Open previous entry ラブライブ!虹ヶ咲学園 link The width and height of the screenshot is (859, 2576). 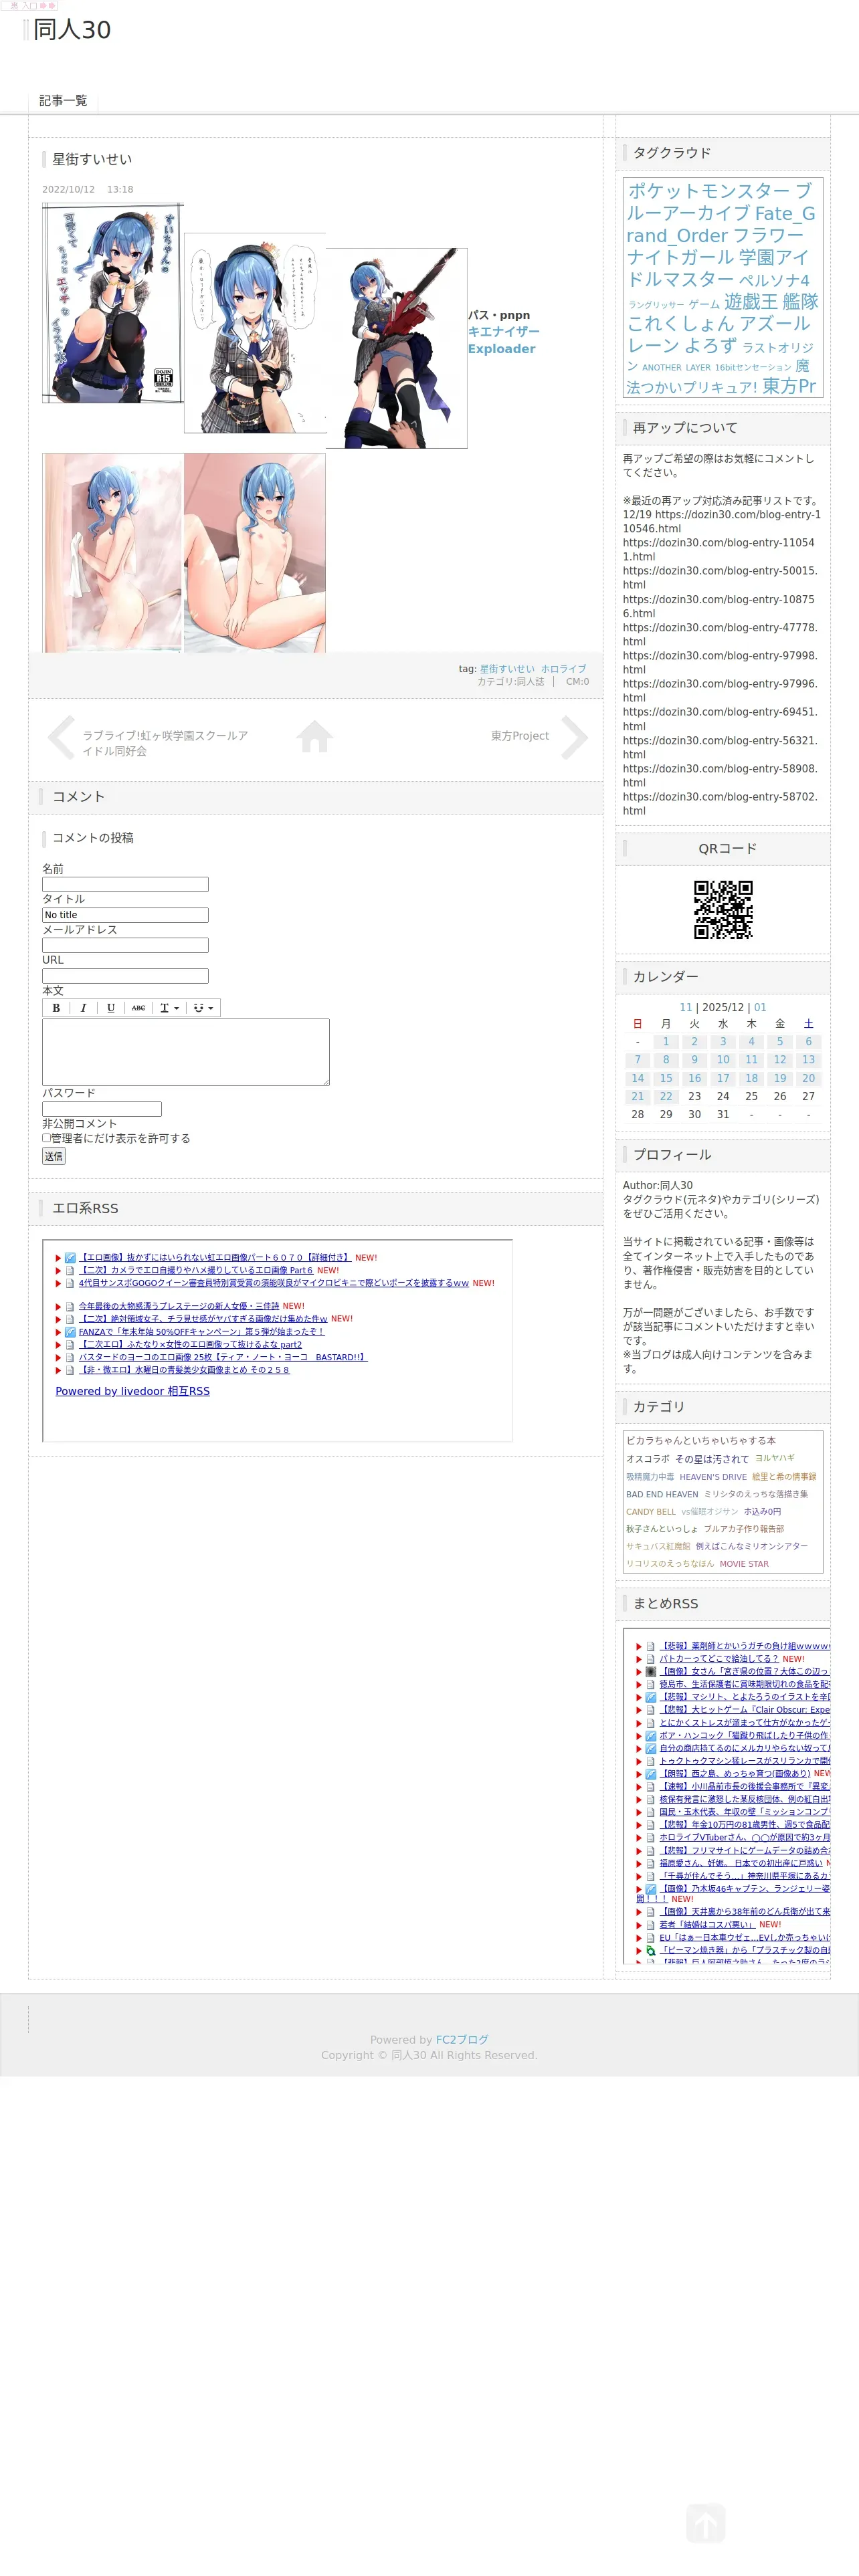pyautogui.click(x=165, y=743)
